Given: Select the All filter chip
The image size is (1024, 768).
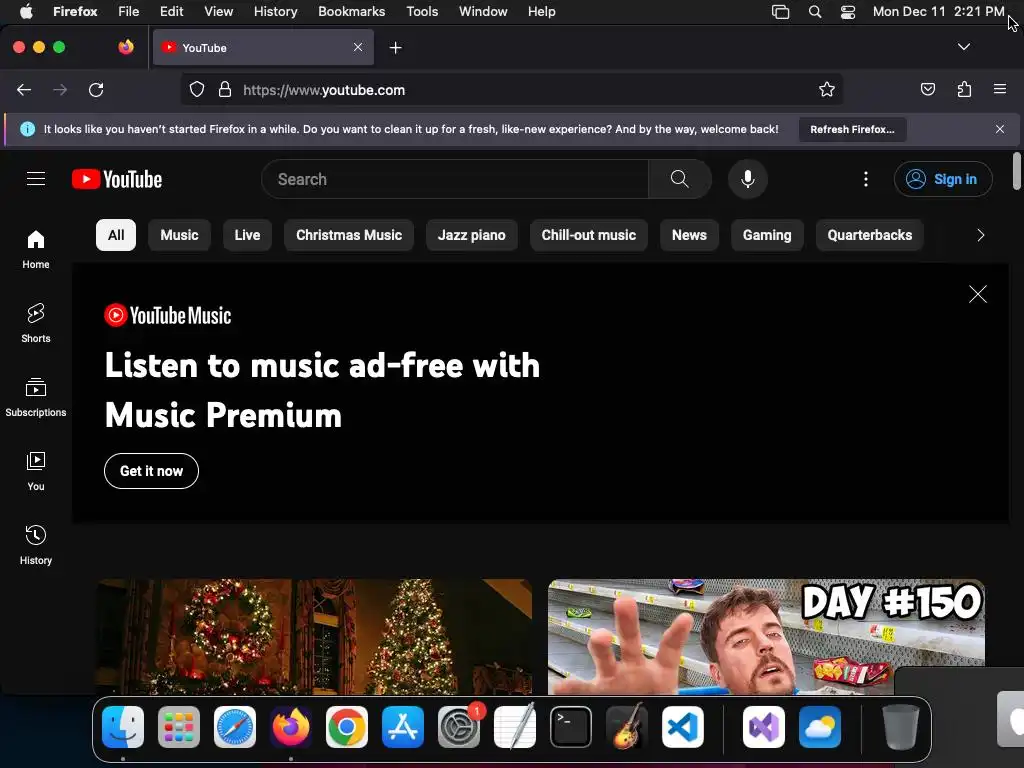Looking at the screenshot, I should coord(116,235).
